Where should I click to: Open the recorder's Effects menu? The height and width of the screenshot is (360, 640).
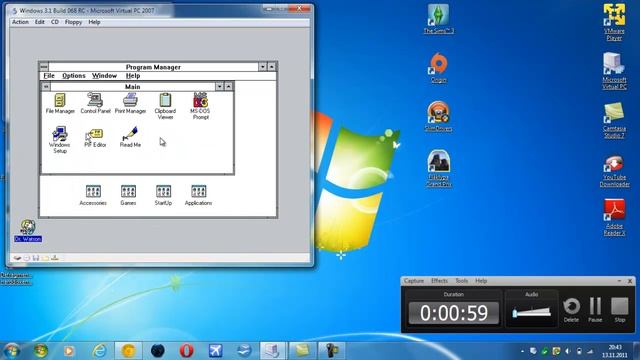coord(440,281)
